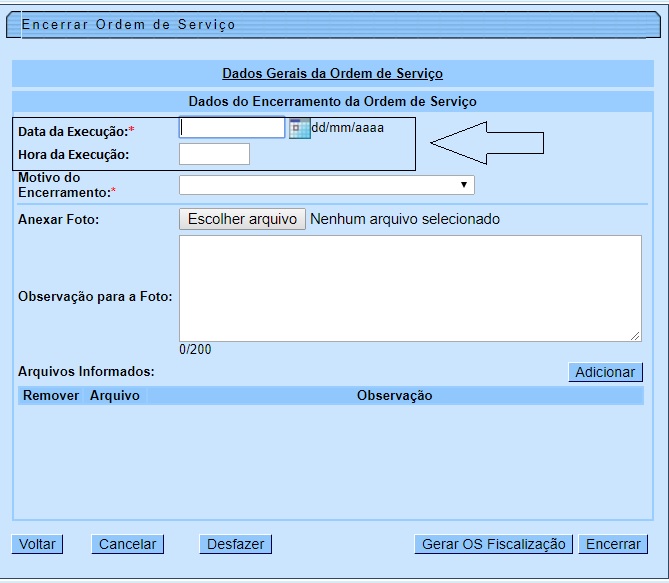669x583 pixels.
Task: Click the Remover column header
Action: coord(51,396)
